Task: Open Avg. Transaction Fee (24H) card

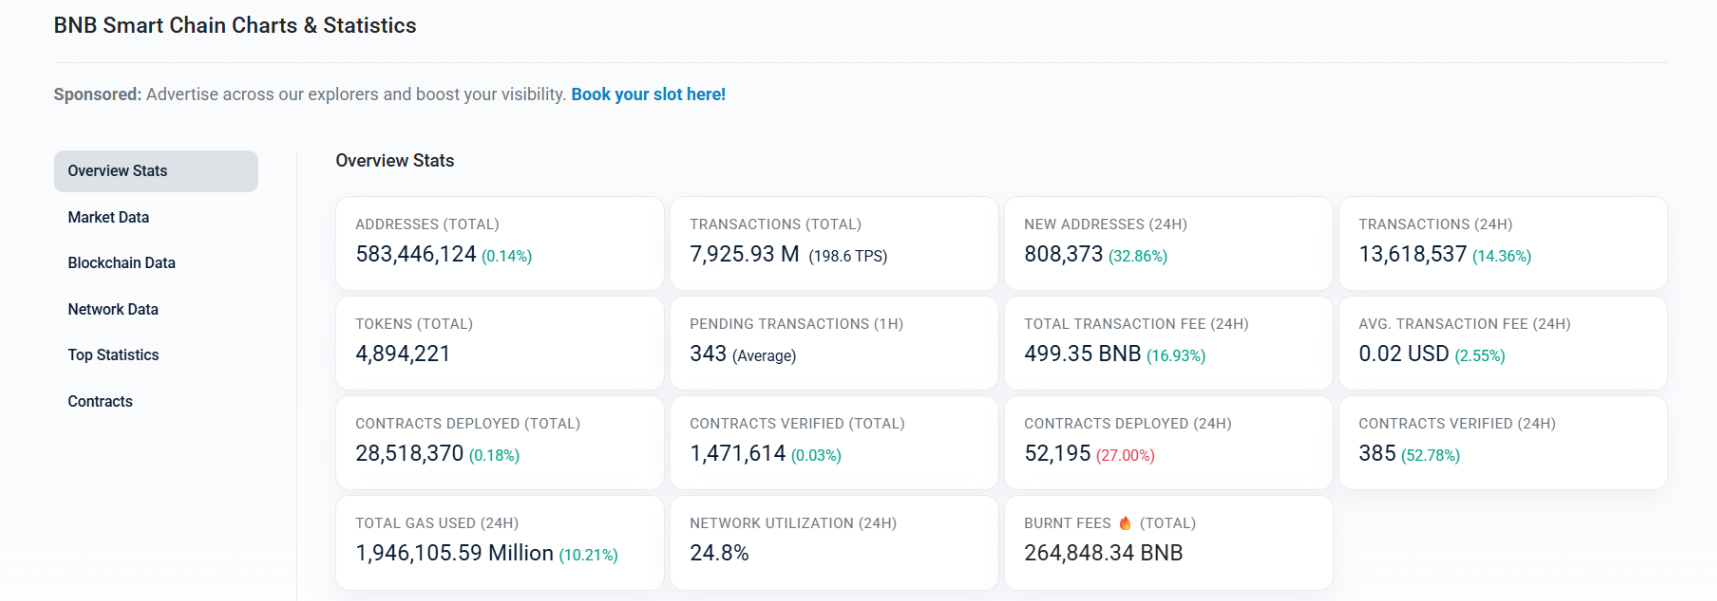Action: pos(1503,343)
